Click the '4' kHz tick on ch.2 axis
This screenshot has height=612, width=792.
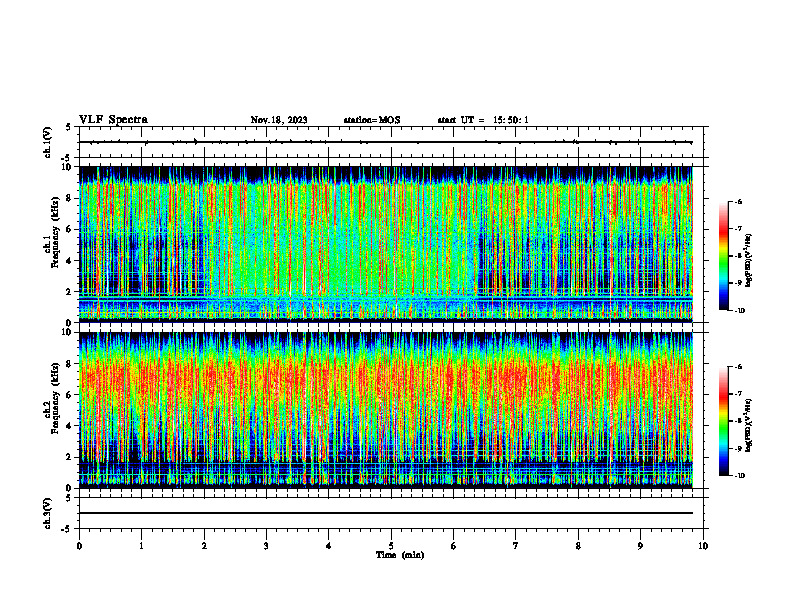pos(69,426)
